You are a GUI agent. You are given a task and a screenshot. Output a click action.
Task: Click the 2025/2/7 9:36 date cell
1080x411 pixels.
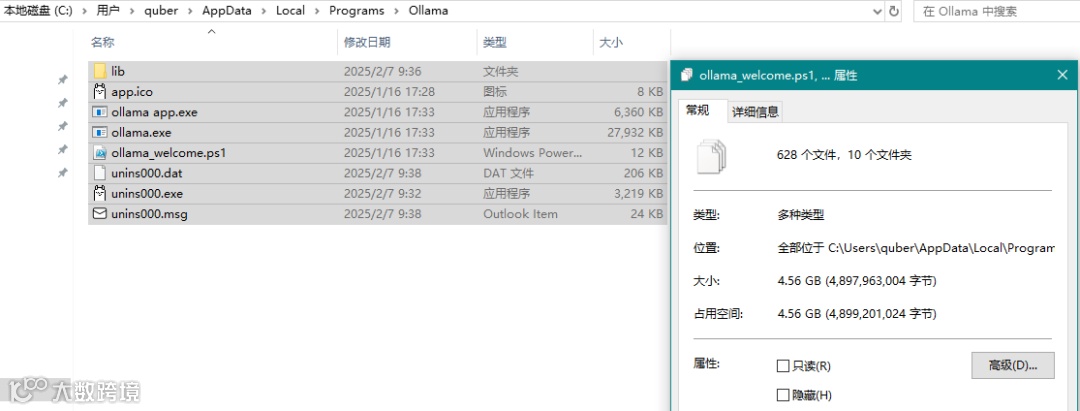coord(382,71)
